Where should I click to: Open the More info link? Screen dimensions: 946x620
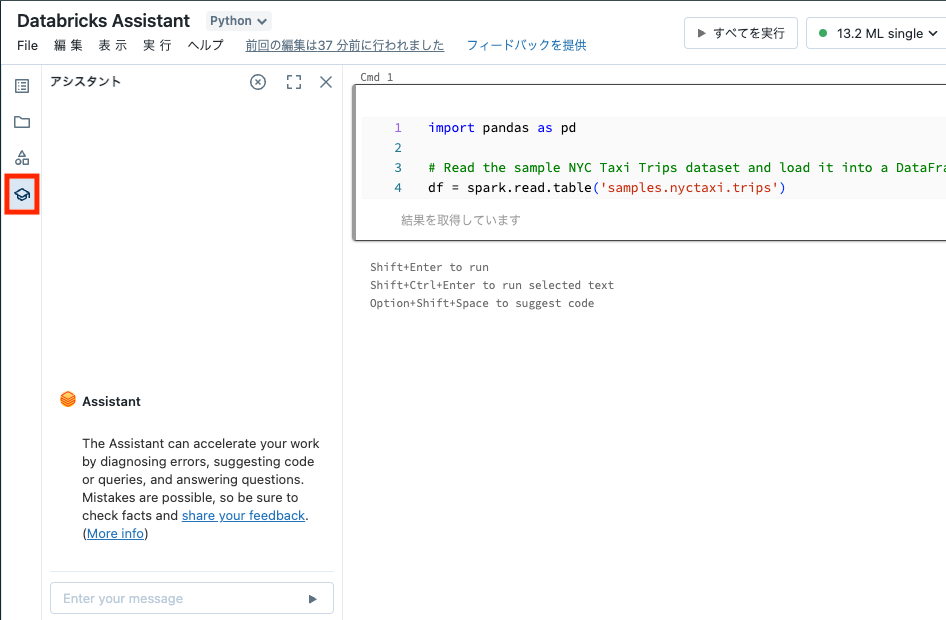[x=114, y=533]
